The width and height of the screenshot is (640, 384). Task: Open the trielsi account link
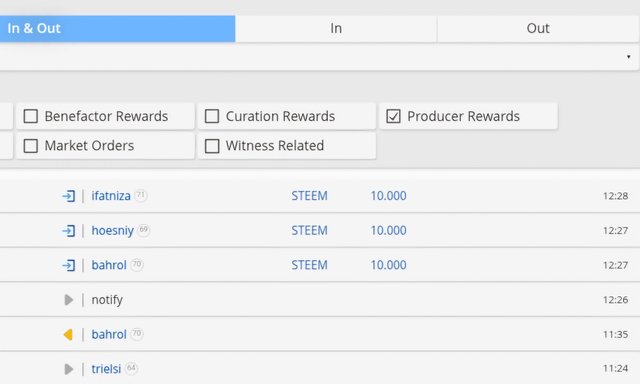coord(106,369)
